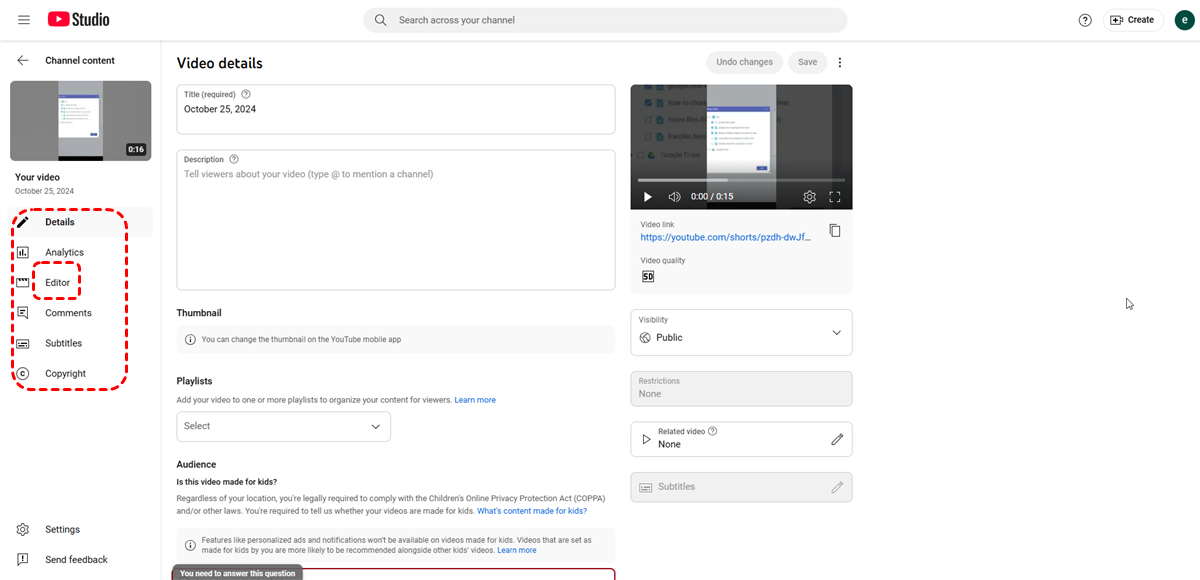Click the YouTube Studio logo
Viewport: 1200px width, 580px height.
[78, 20]
